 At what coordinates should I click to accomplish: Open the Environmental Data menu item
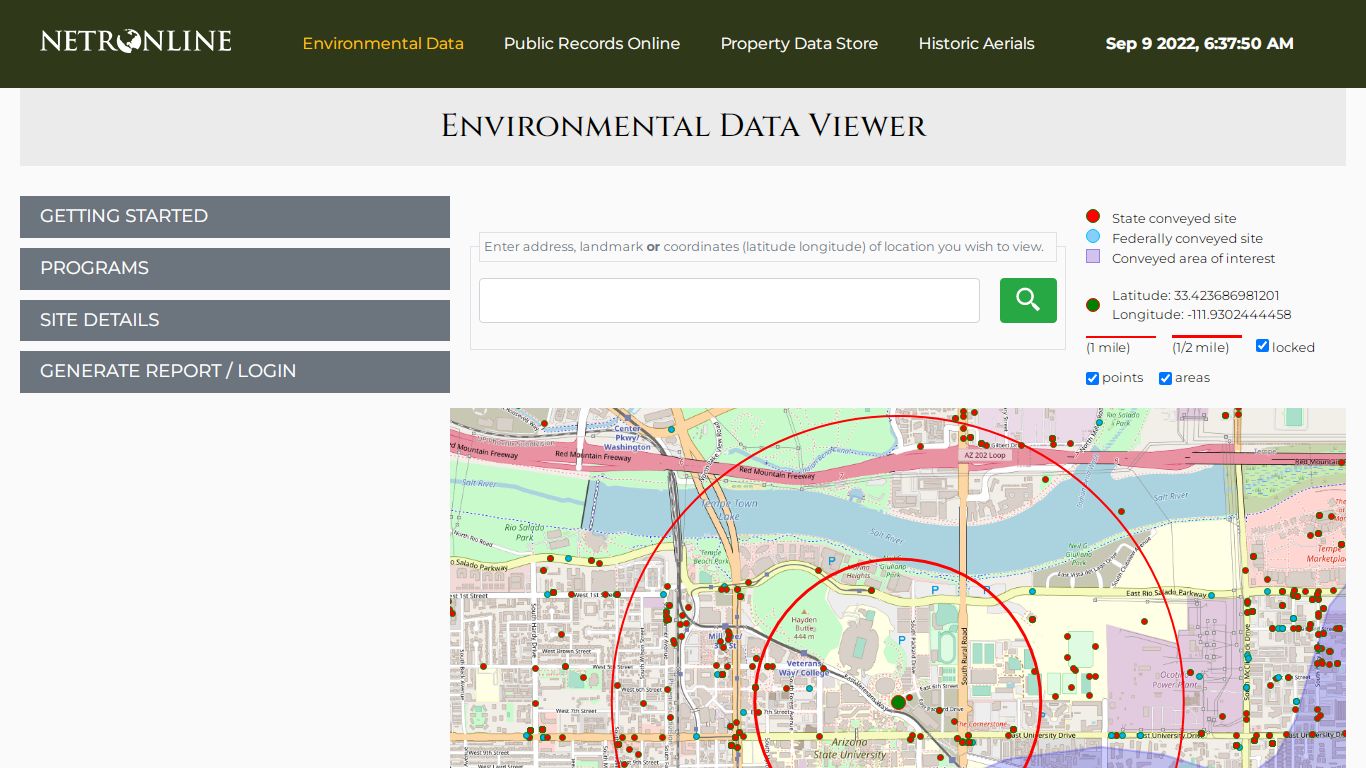pos(383,44)
